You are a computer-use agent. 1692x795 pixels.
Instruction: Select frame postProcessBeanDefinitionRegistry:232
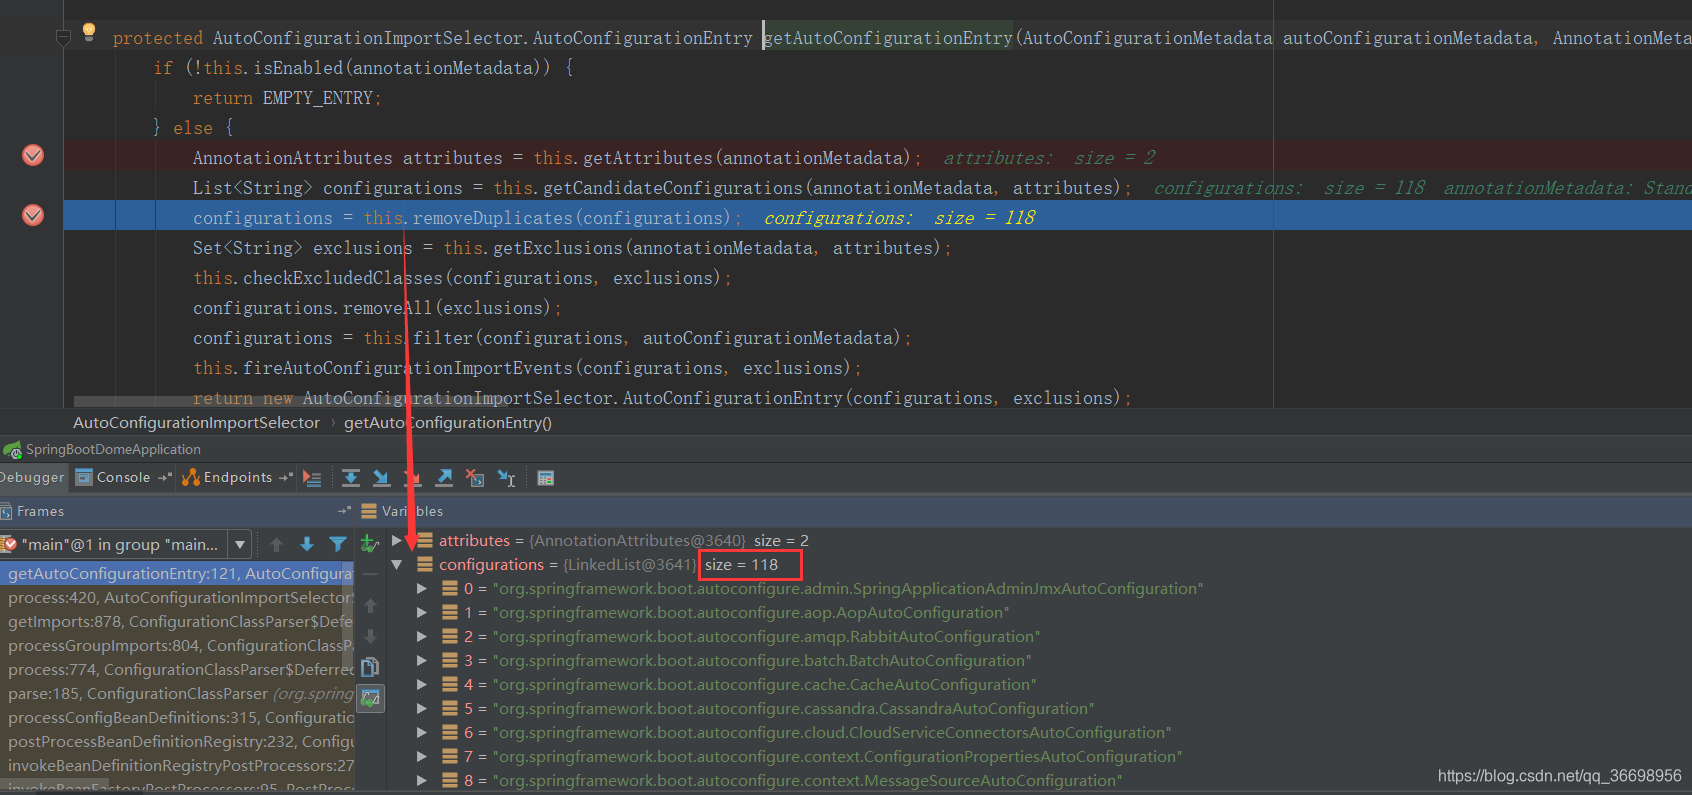pyautogui.click(x=177, y=742)
